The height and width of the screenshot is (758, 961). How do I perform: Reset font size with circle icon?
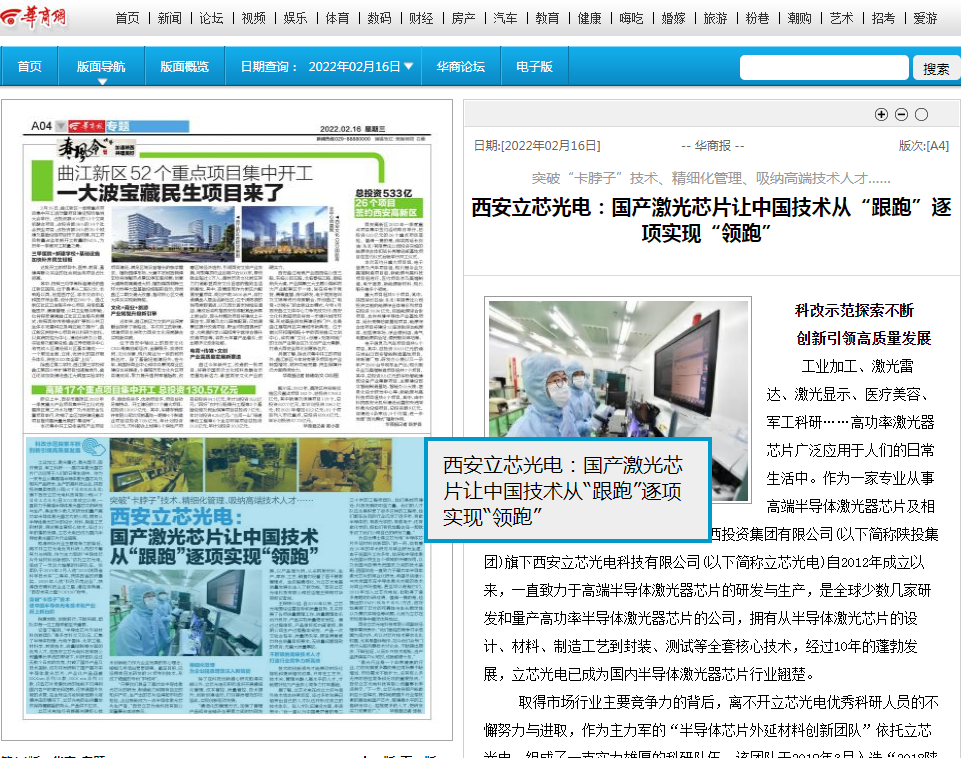point(921,114)
